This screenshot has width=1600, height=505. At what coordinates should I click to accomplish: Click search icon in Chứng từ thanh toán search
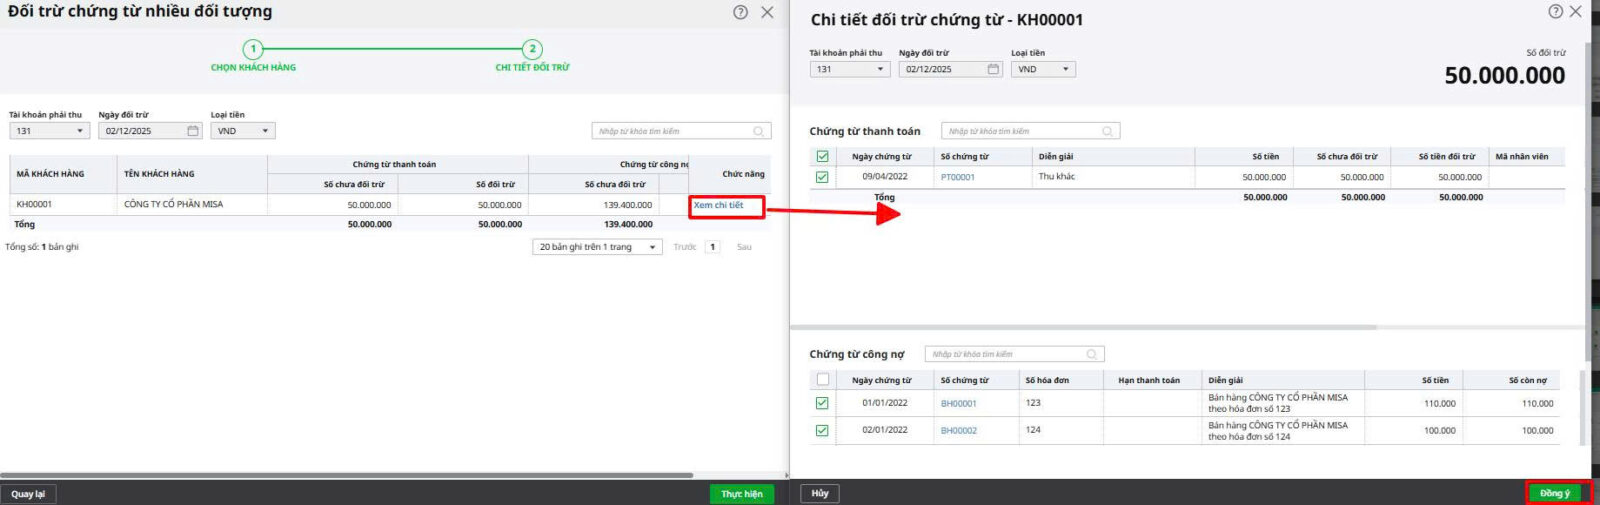(x=1107, y=131)
